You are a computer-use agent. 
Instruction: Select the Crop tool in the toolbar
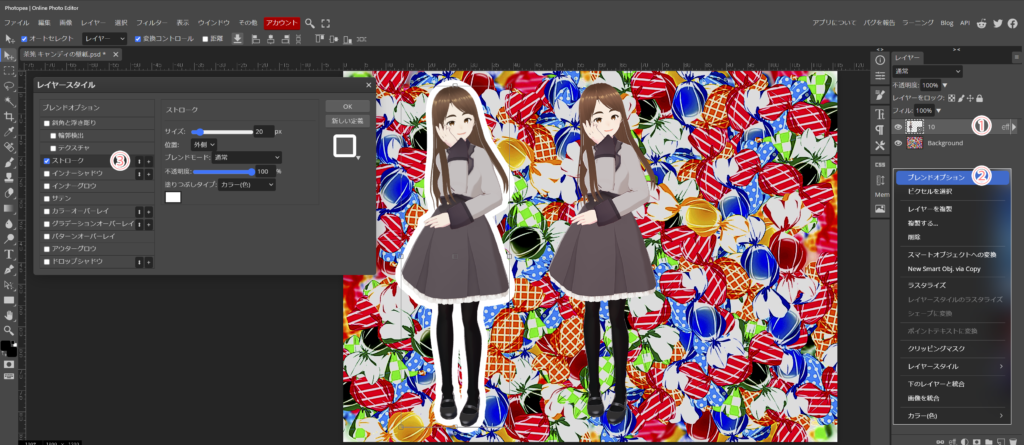(9, 116)
